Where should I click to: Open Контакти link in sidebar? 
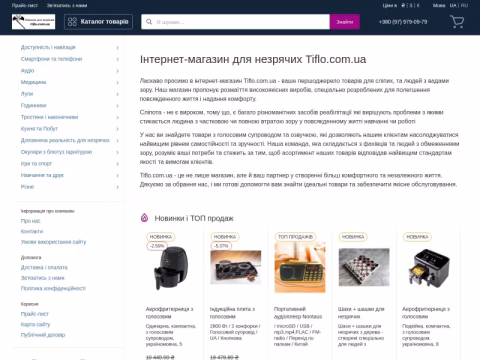[x=32, y=231]
